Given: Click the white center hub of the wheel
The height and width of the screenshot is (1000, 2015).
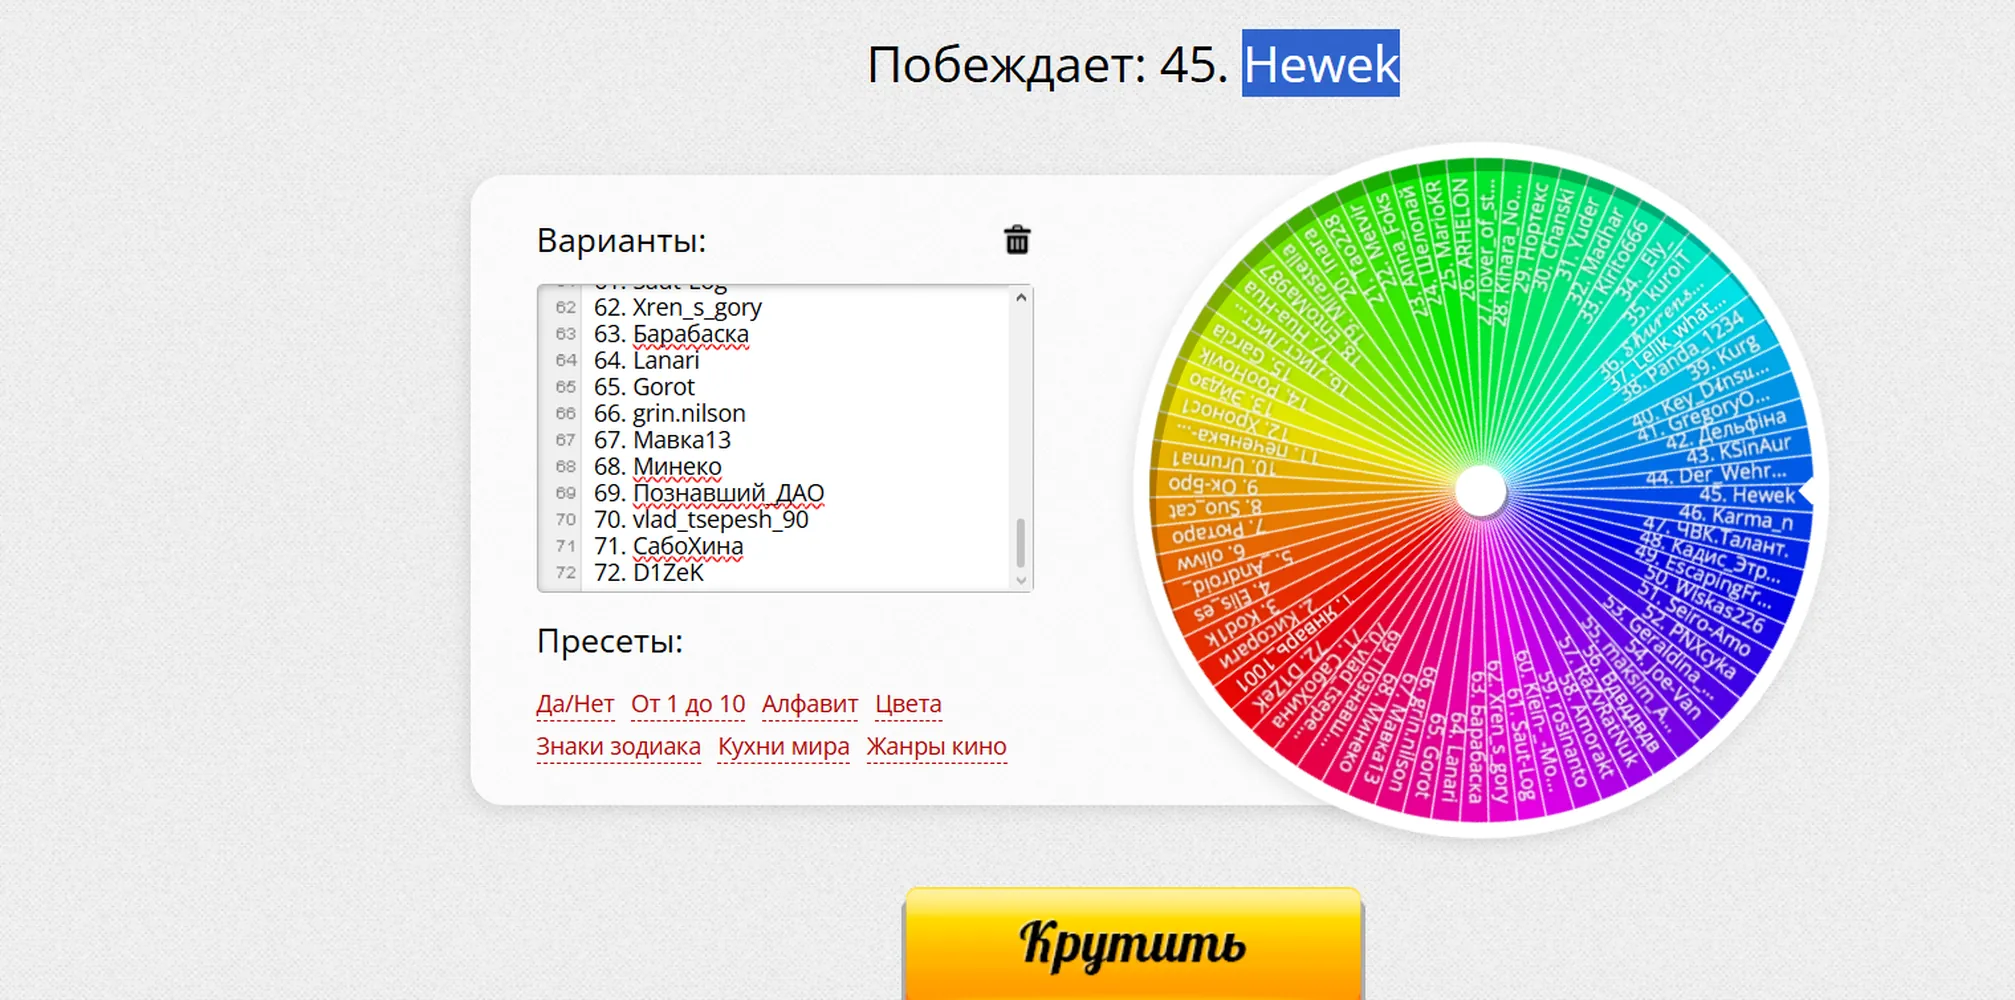Looking at the screenshot, I should pos(1480,491).
